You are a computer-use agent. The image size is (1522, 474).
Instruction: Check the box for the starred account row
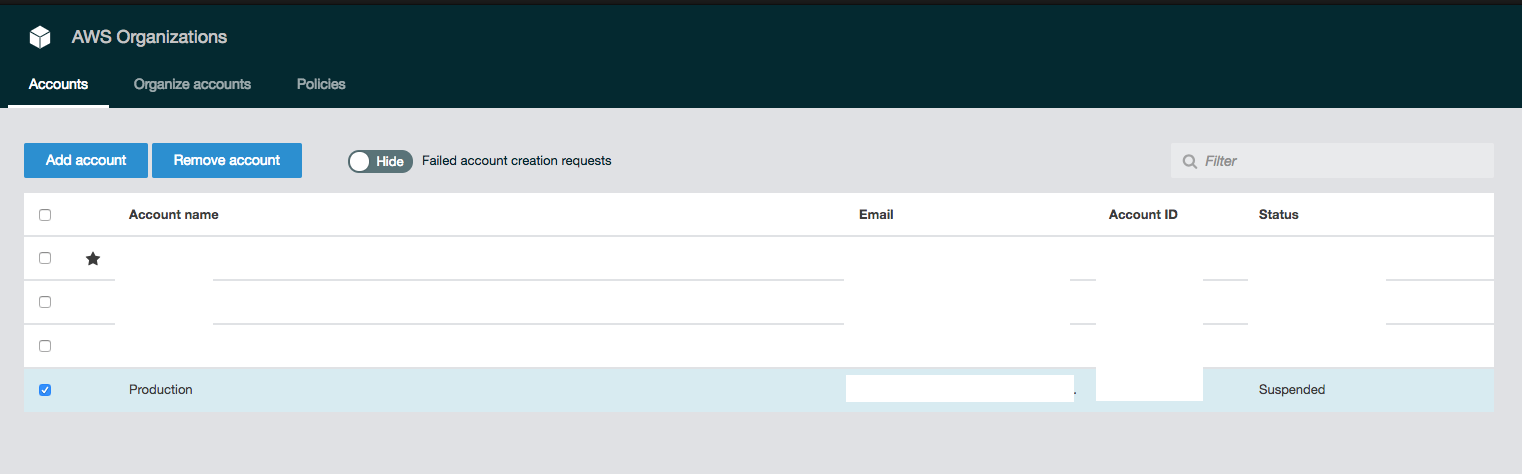click(x=45, y=258)
